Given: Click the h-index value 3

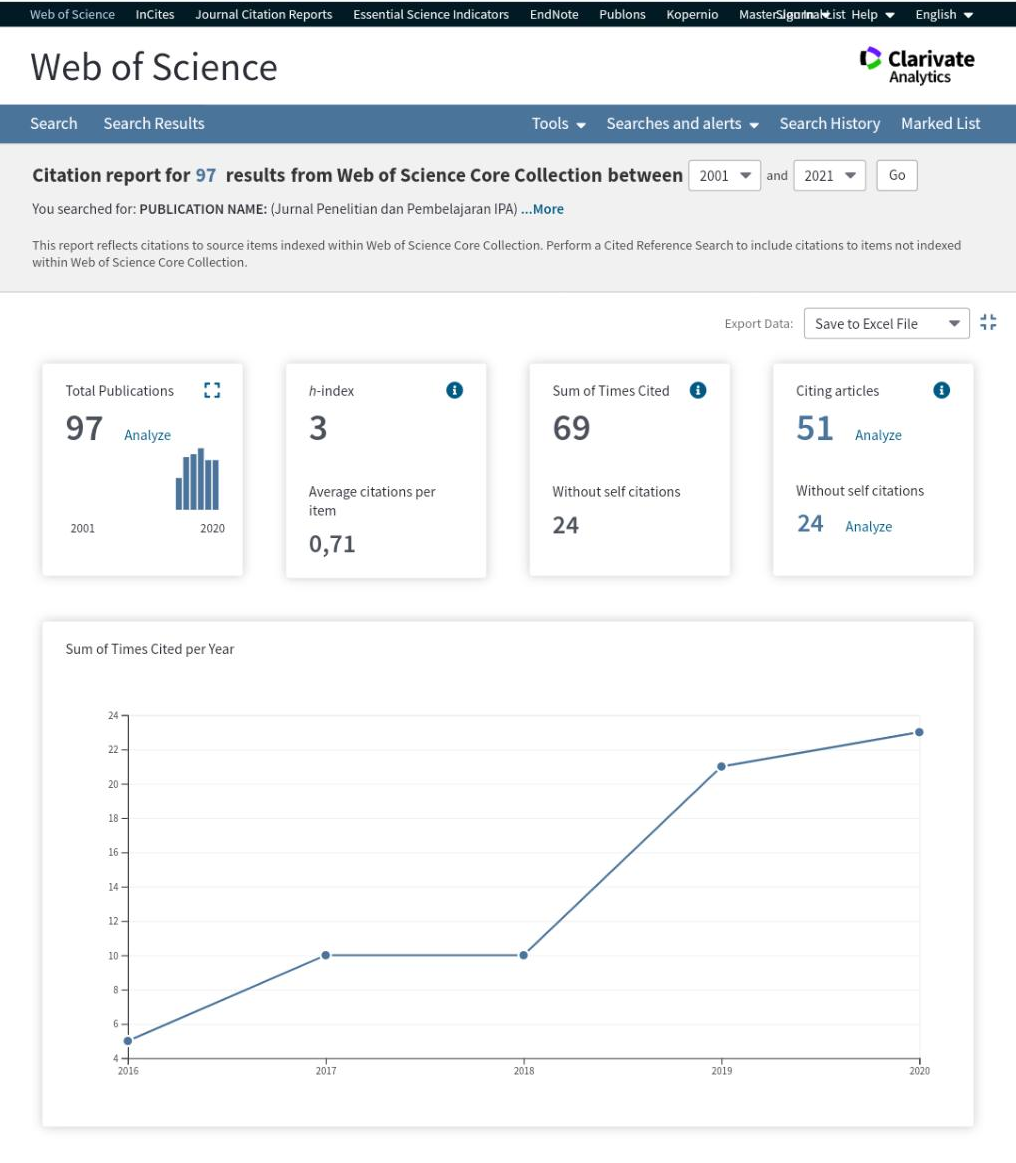Looking at the screenshot, I should coord(318,428).
